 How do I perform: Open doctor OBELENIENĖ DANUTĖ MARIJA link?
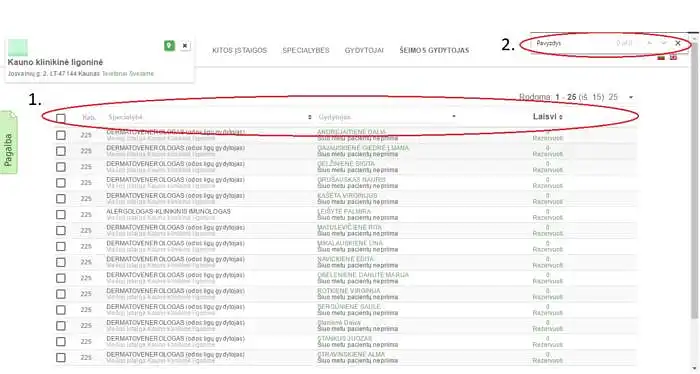pos(363,275)
